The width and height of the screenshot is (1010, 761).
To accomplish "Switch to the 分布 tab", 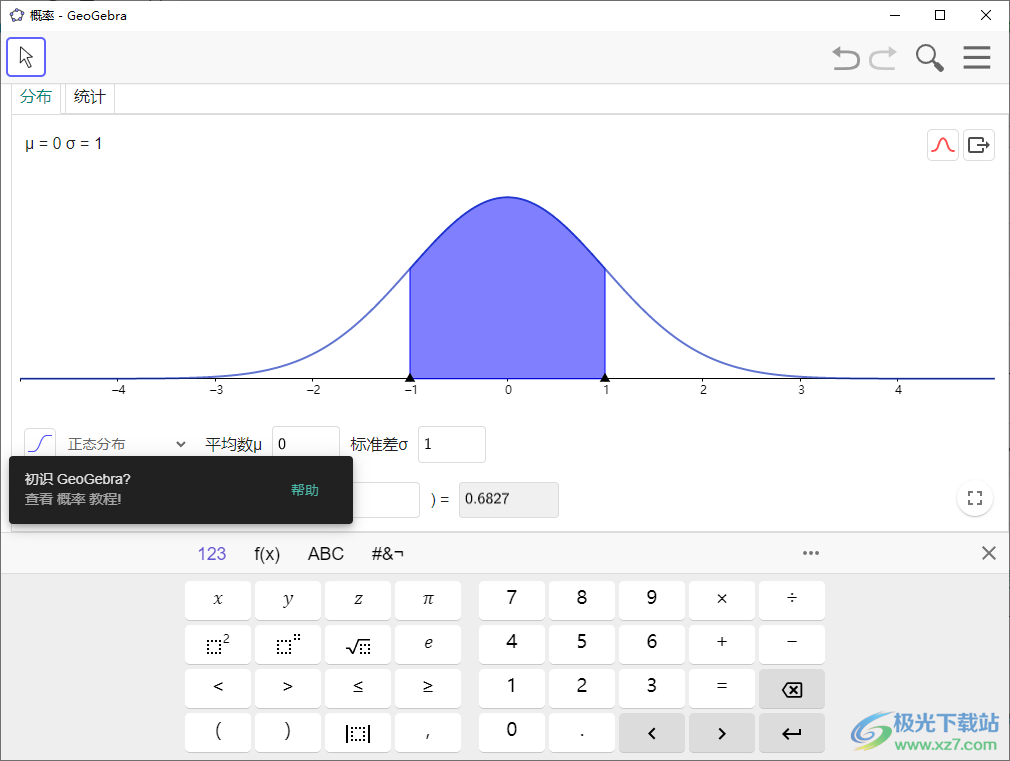I will pos(35,97).
